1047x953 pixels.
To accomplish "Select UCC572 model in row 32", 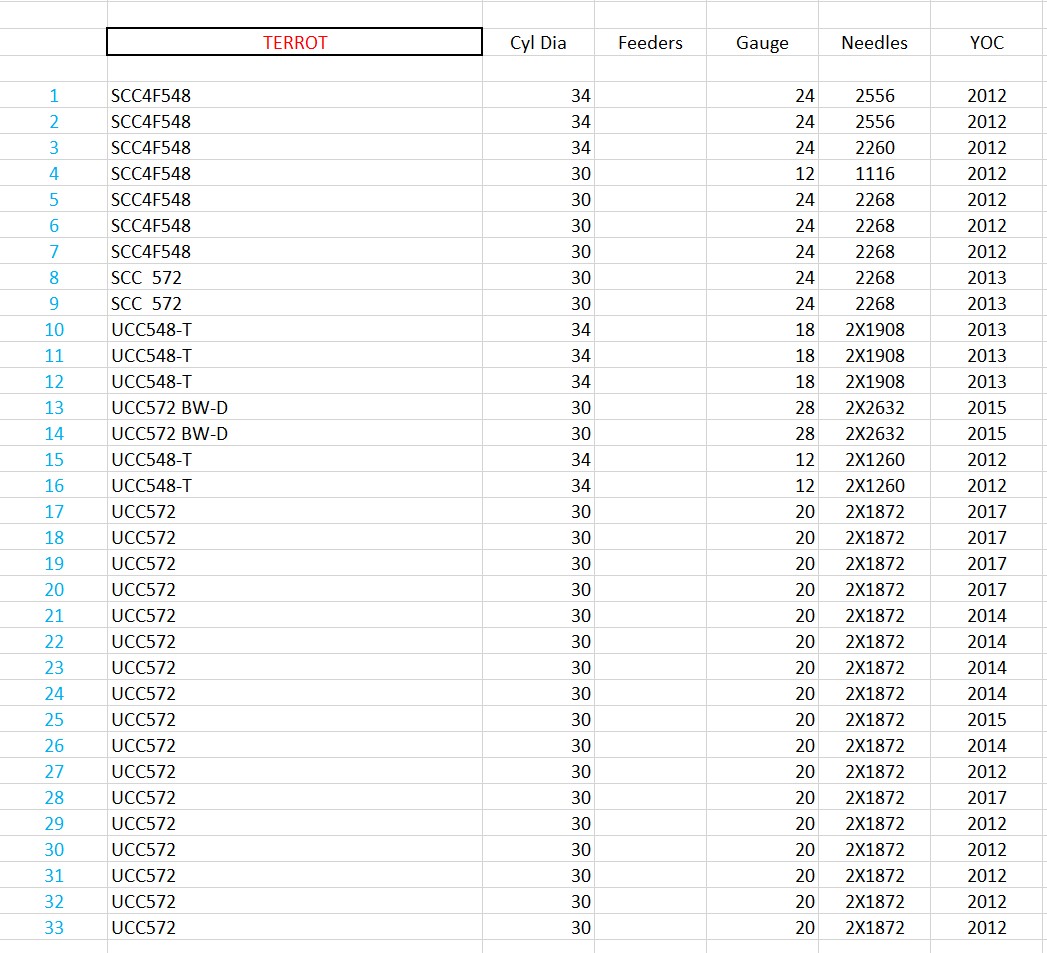I will coord(294,902).
